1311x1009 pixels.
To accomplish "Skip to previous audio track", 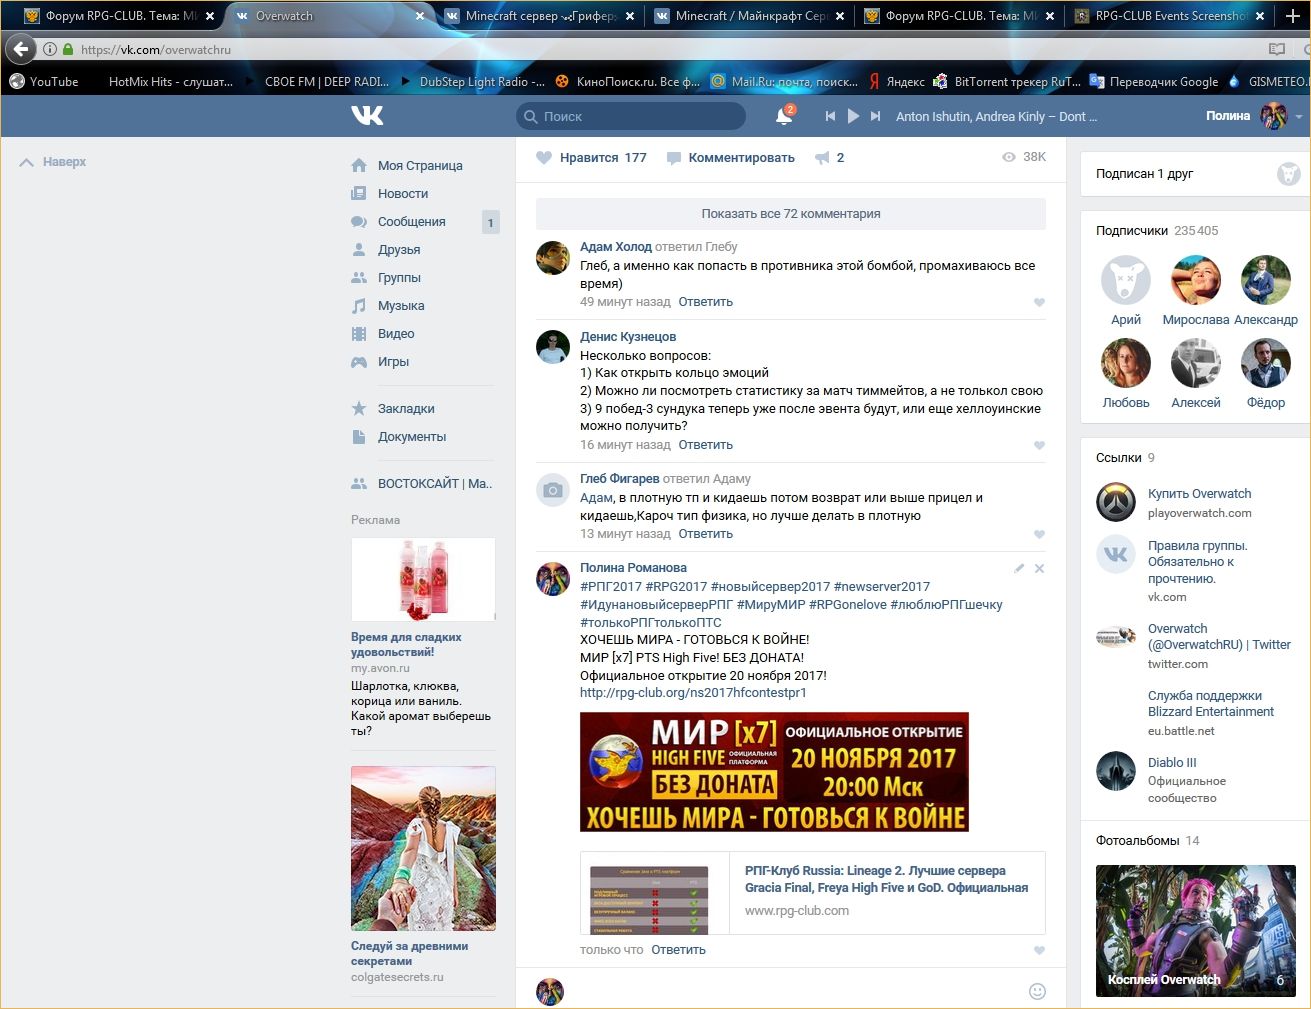I will coord(830,116).
